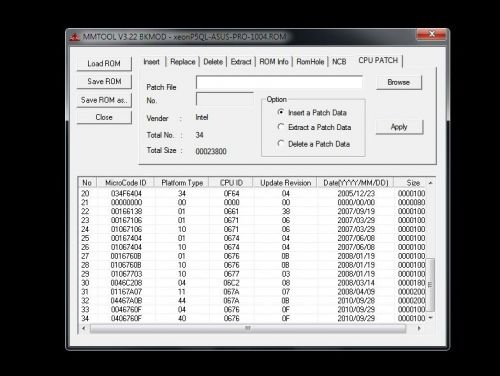Select row 29 with MicroCode 01067703
Image resolution: width=500 pixels, height=376 pixels.
253,274
